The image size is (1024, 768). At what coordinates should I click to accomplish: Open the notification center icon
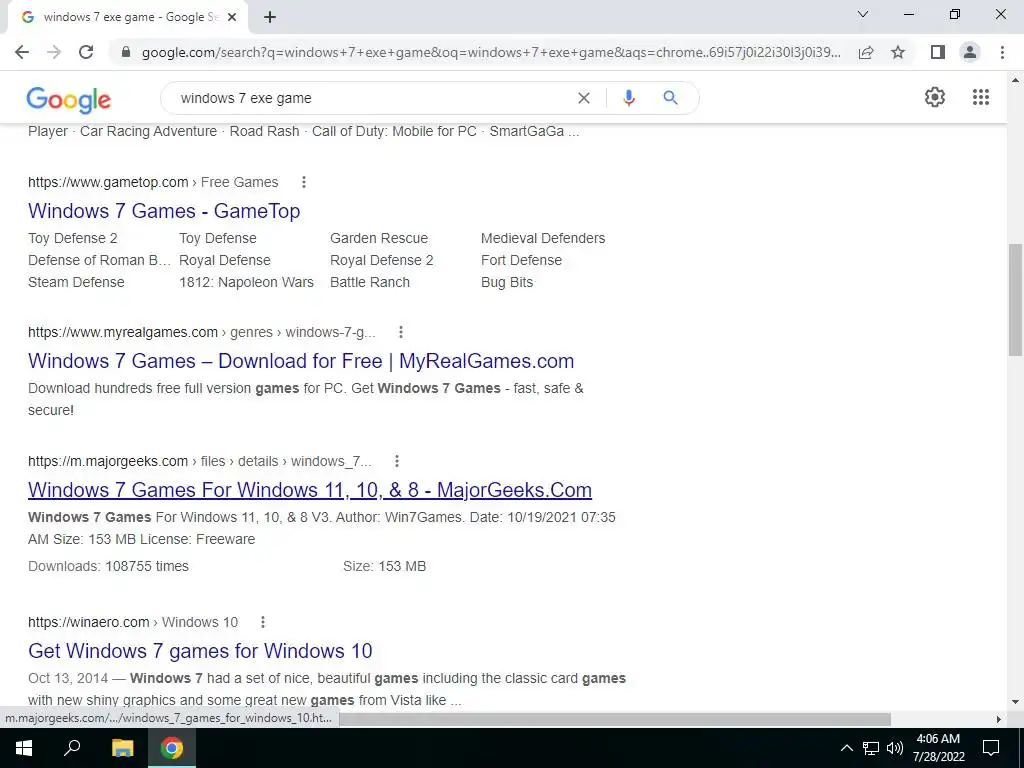pyautogui.click(x=991, y=748)
